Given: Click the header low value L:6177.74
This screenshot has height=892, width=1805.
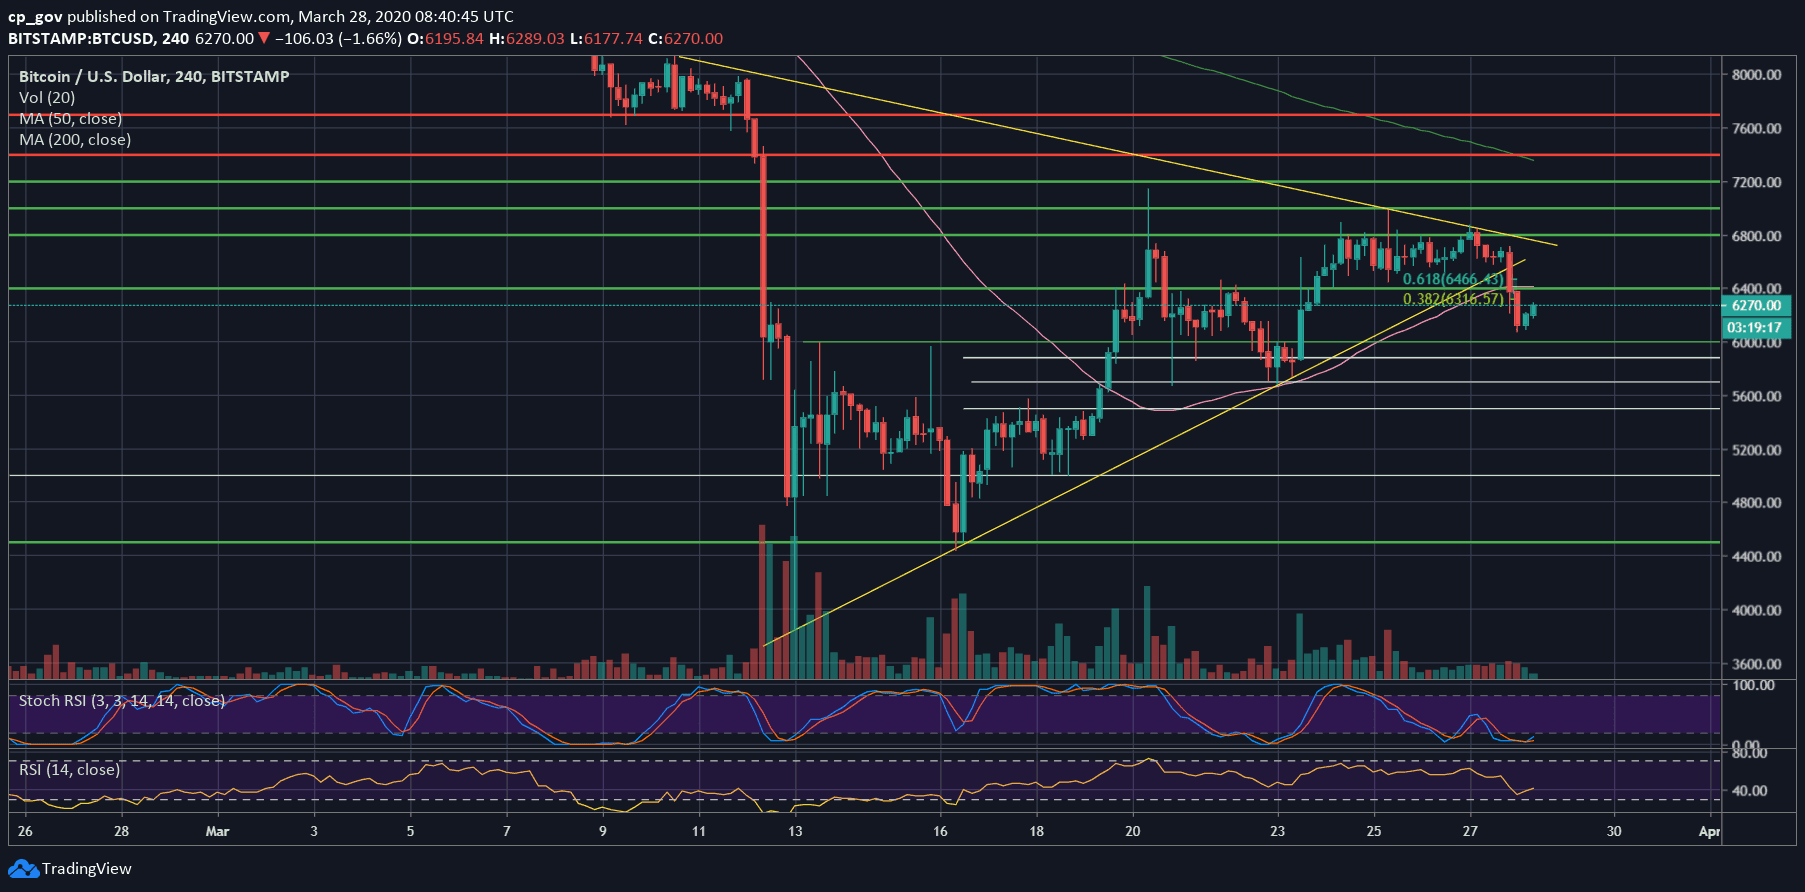Looking at the screenshot, I should pos(606,38).
